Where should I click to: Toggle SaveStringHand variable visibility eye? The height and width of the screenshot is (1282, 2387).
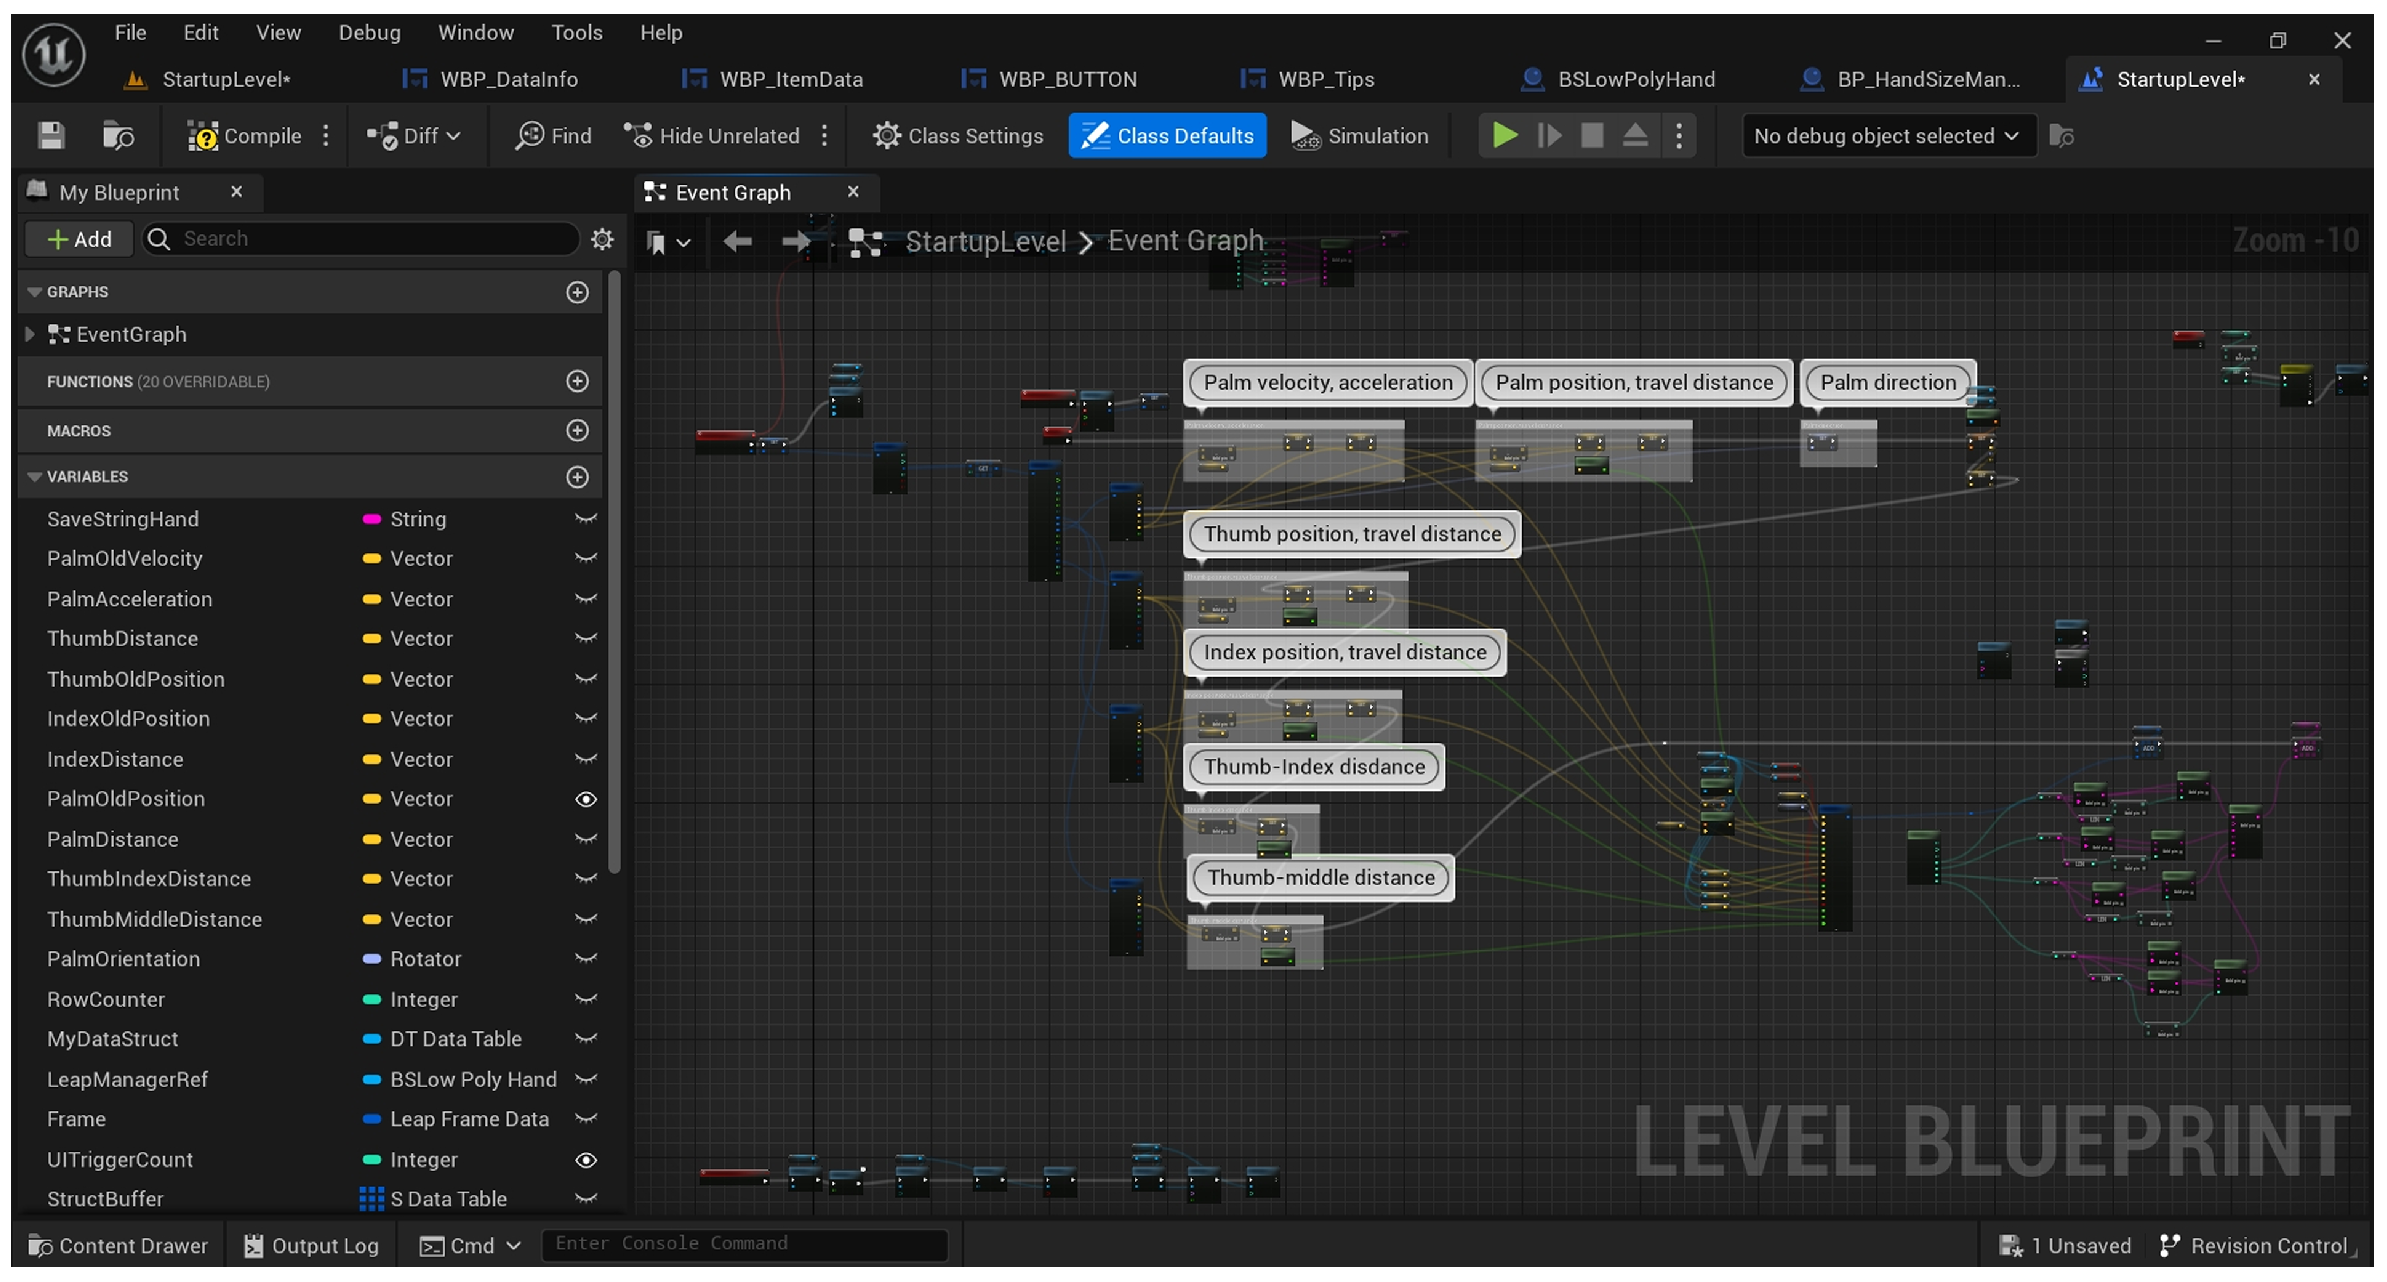coord(586,519)
